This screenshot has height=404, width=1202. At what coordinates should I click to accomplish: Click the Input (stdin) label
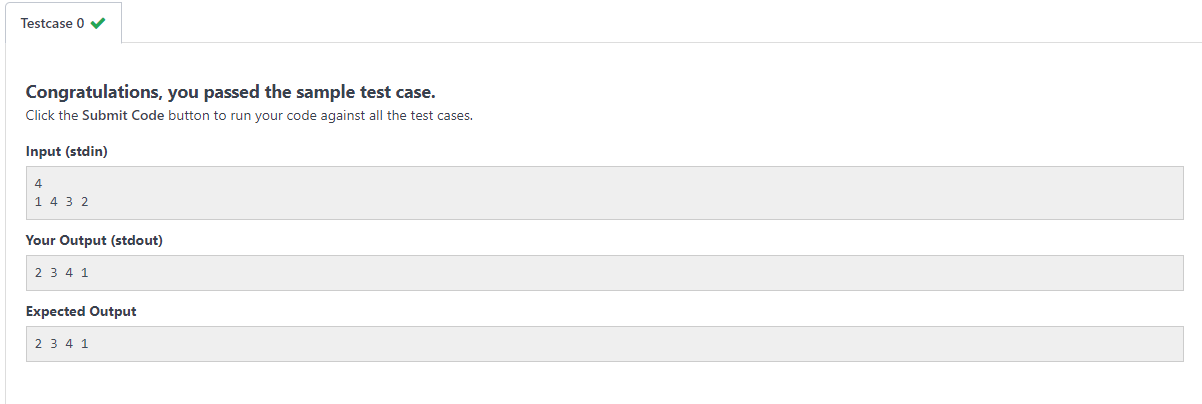point(66,152)
